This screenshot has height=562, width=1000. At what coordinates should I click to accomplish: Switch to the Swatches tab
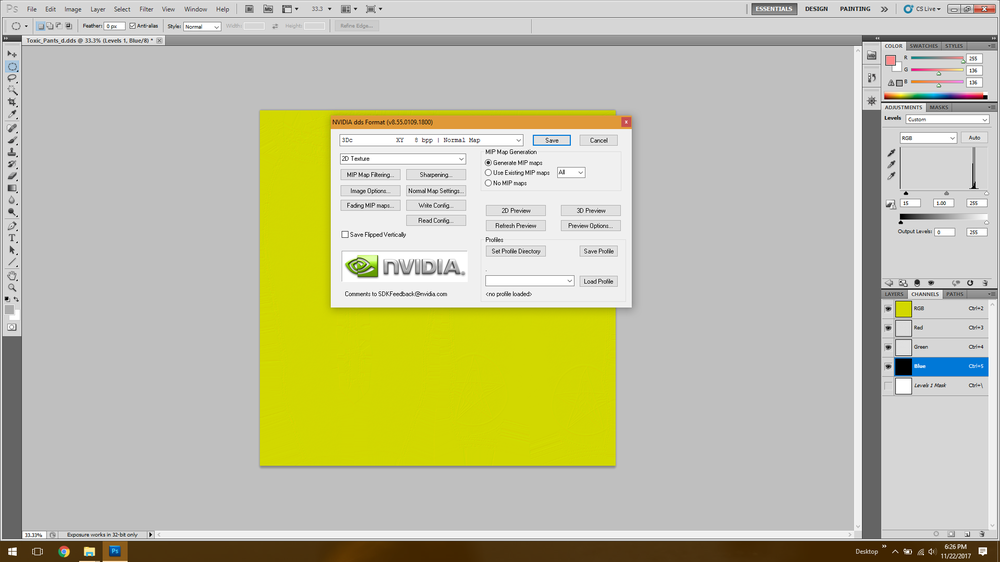pos(923,46)
